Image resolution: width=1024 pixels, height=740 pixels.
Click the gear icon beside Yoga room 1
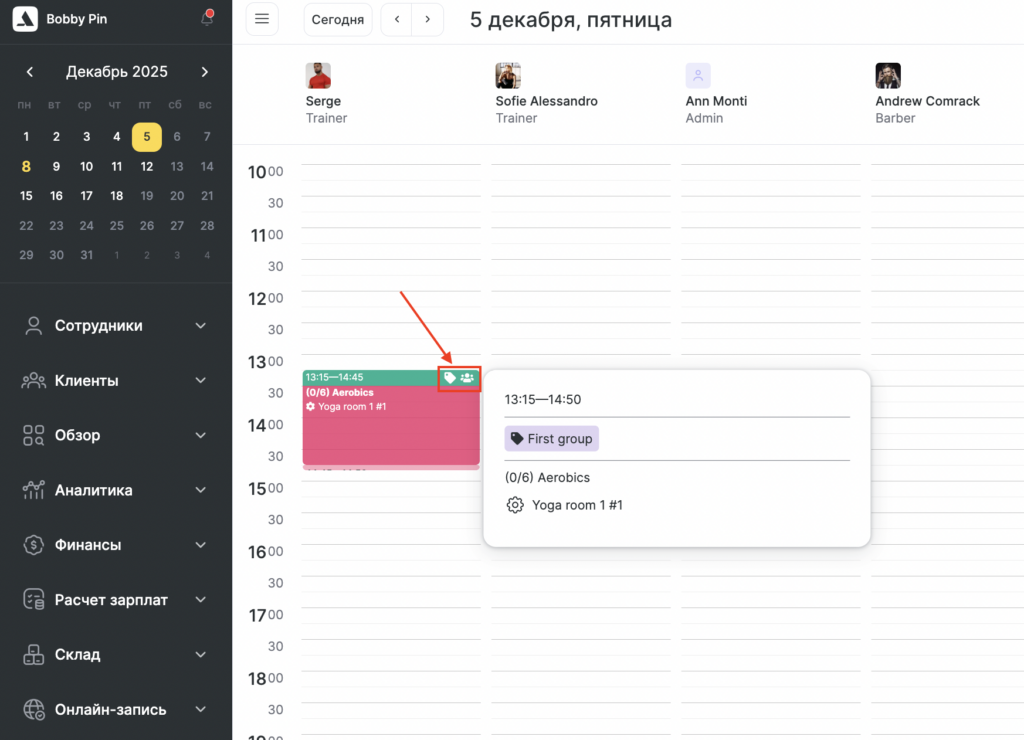point(515,505)
